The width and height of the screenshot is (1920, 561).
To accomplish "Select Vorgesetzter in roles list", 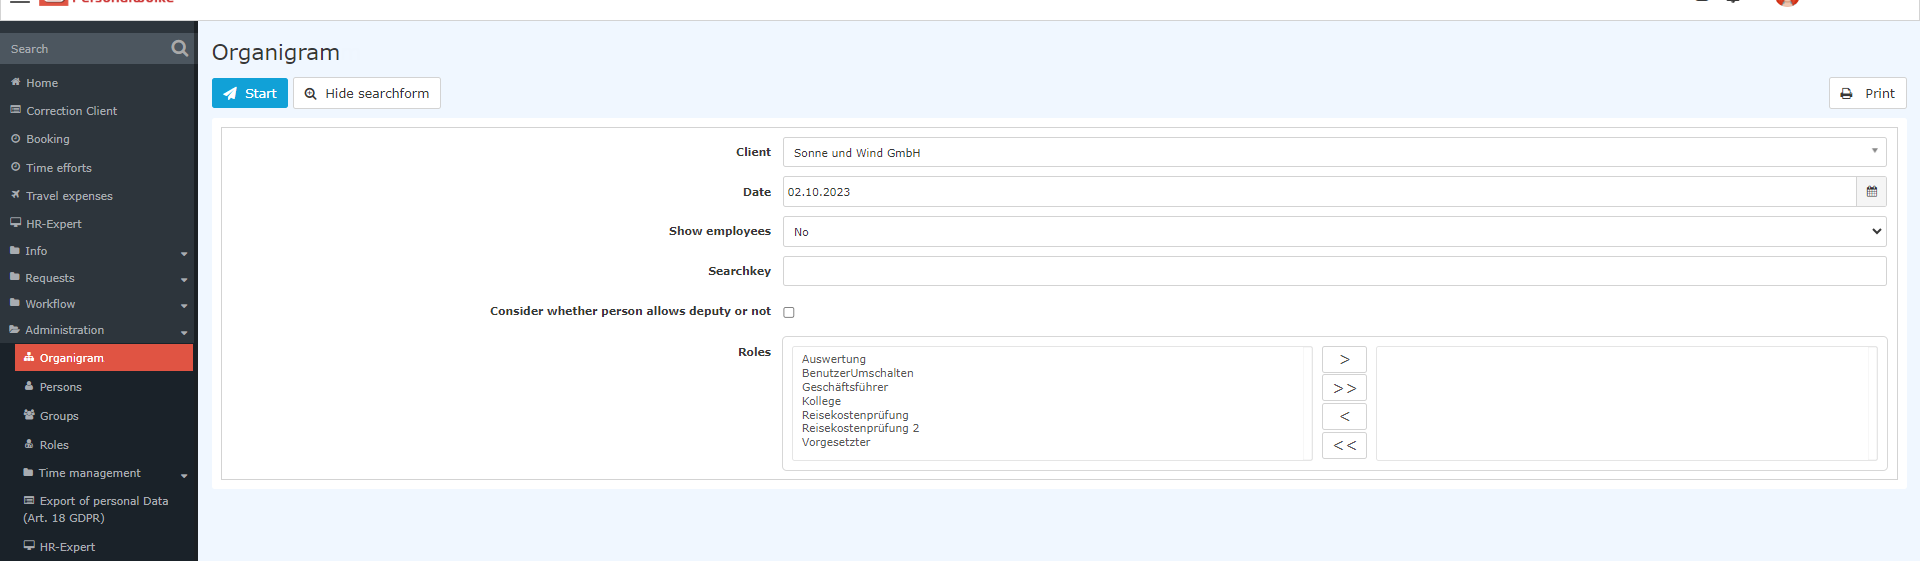I will (836, 442).
